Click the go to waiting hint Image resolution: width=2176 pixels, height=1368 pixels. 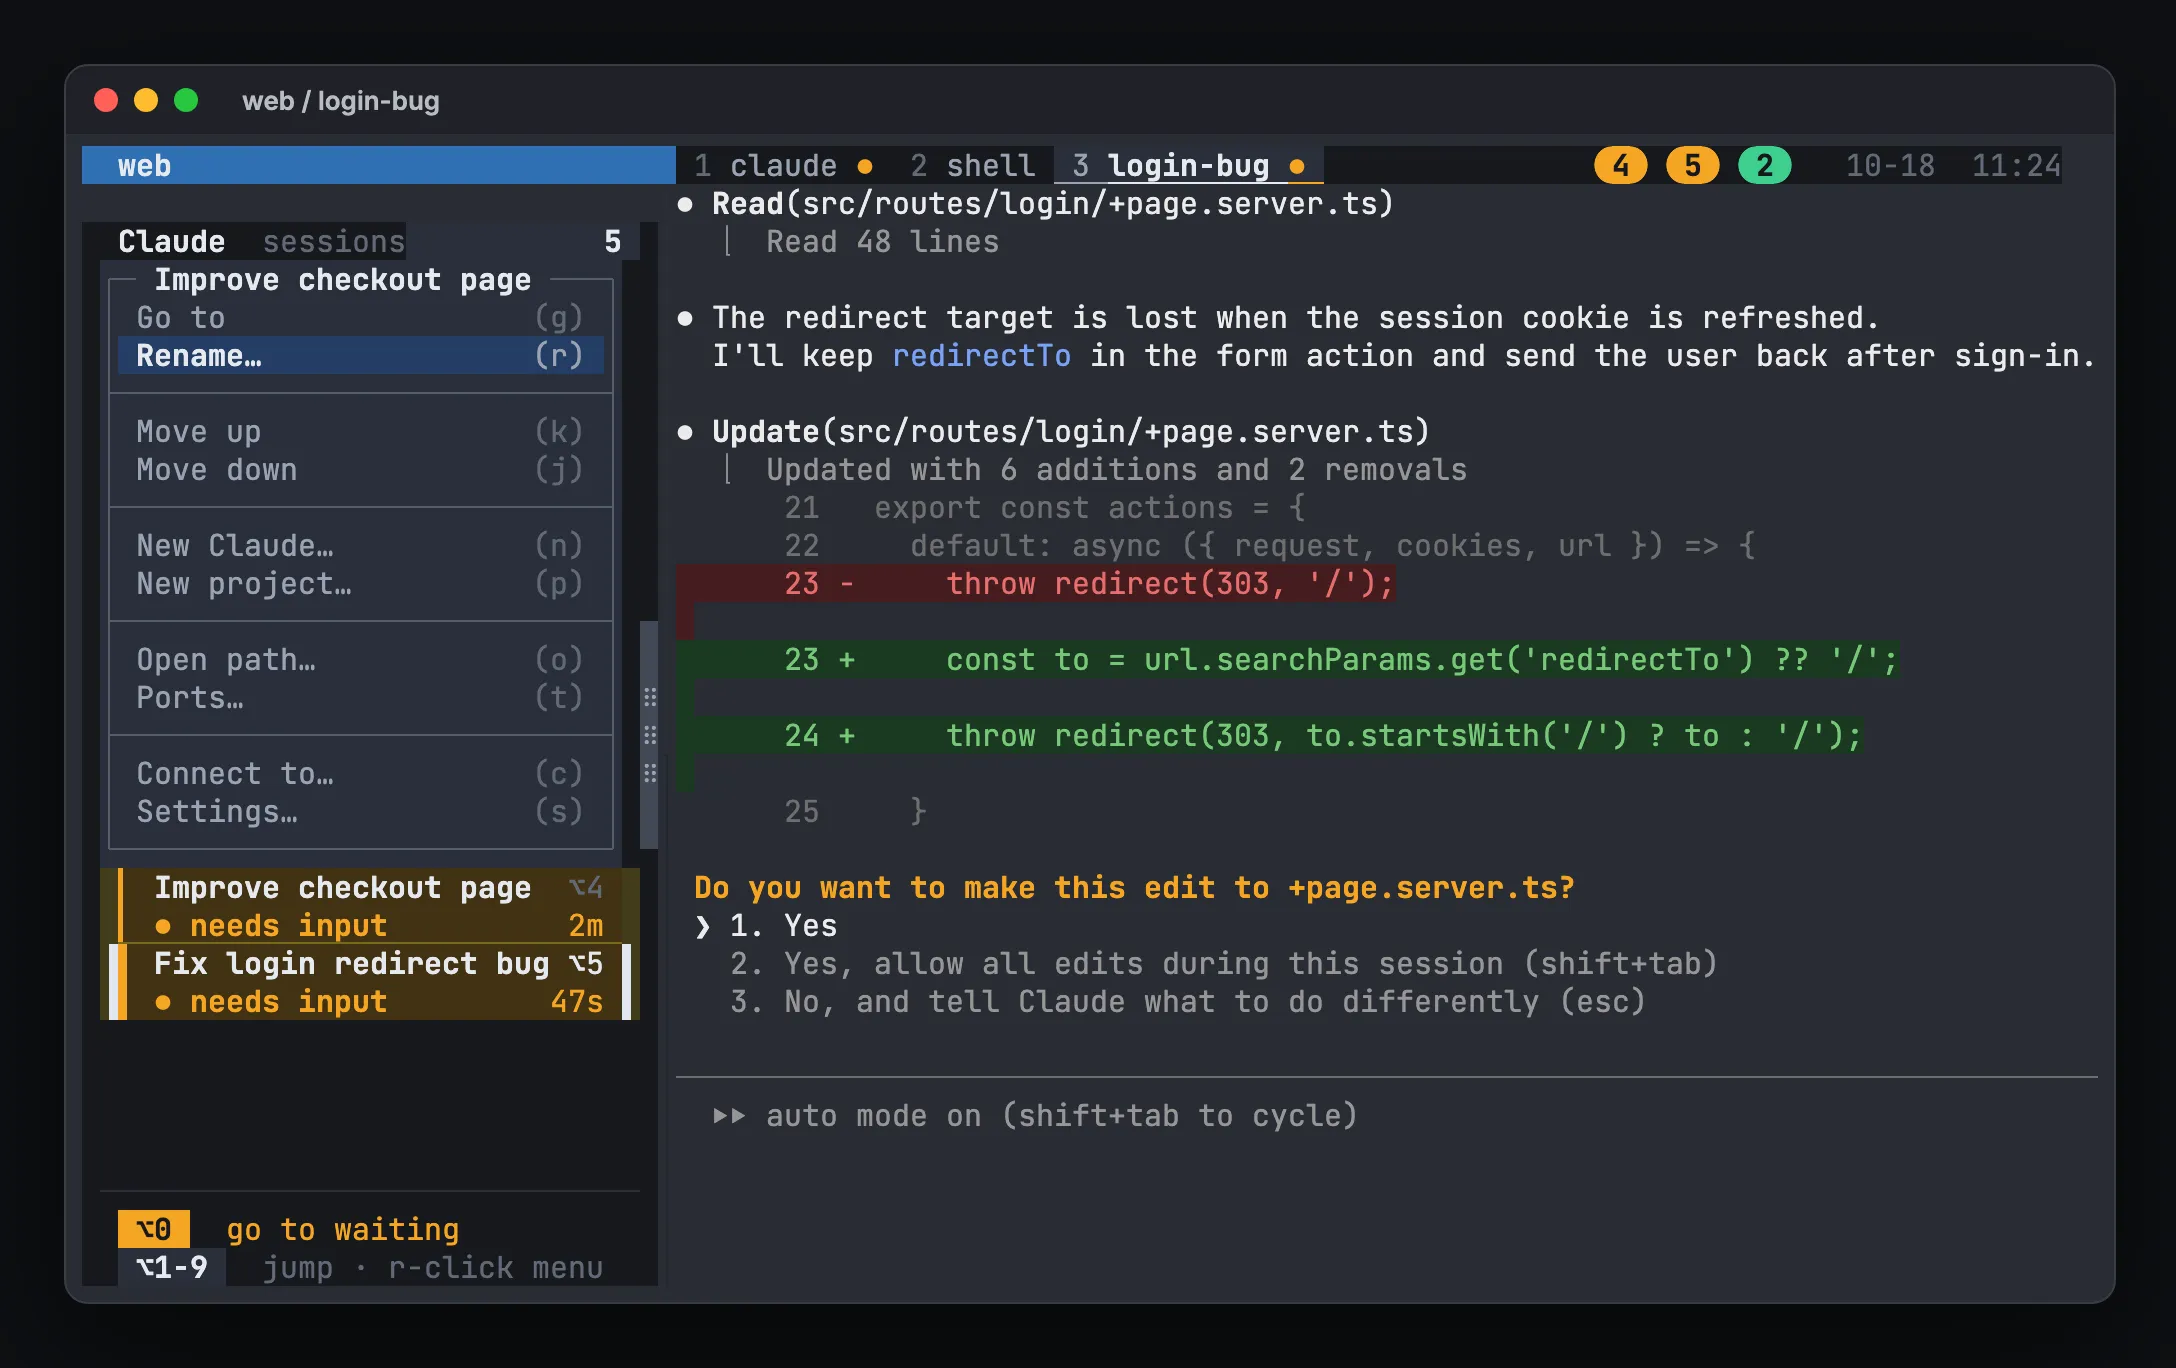pos(343,1229)
